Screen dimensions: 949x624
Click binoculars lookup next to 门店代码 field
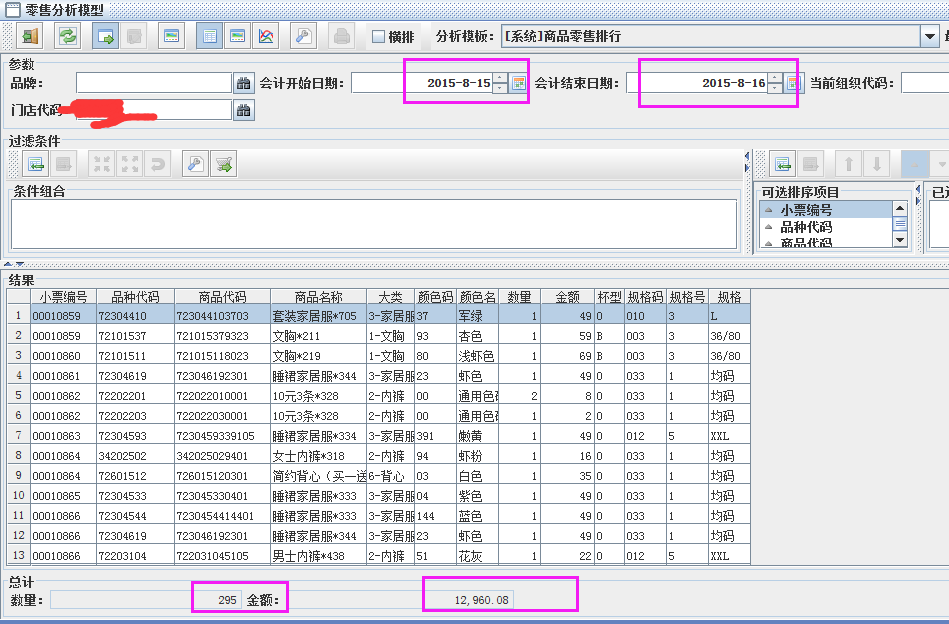point(243,110)
